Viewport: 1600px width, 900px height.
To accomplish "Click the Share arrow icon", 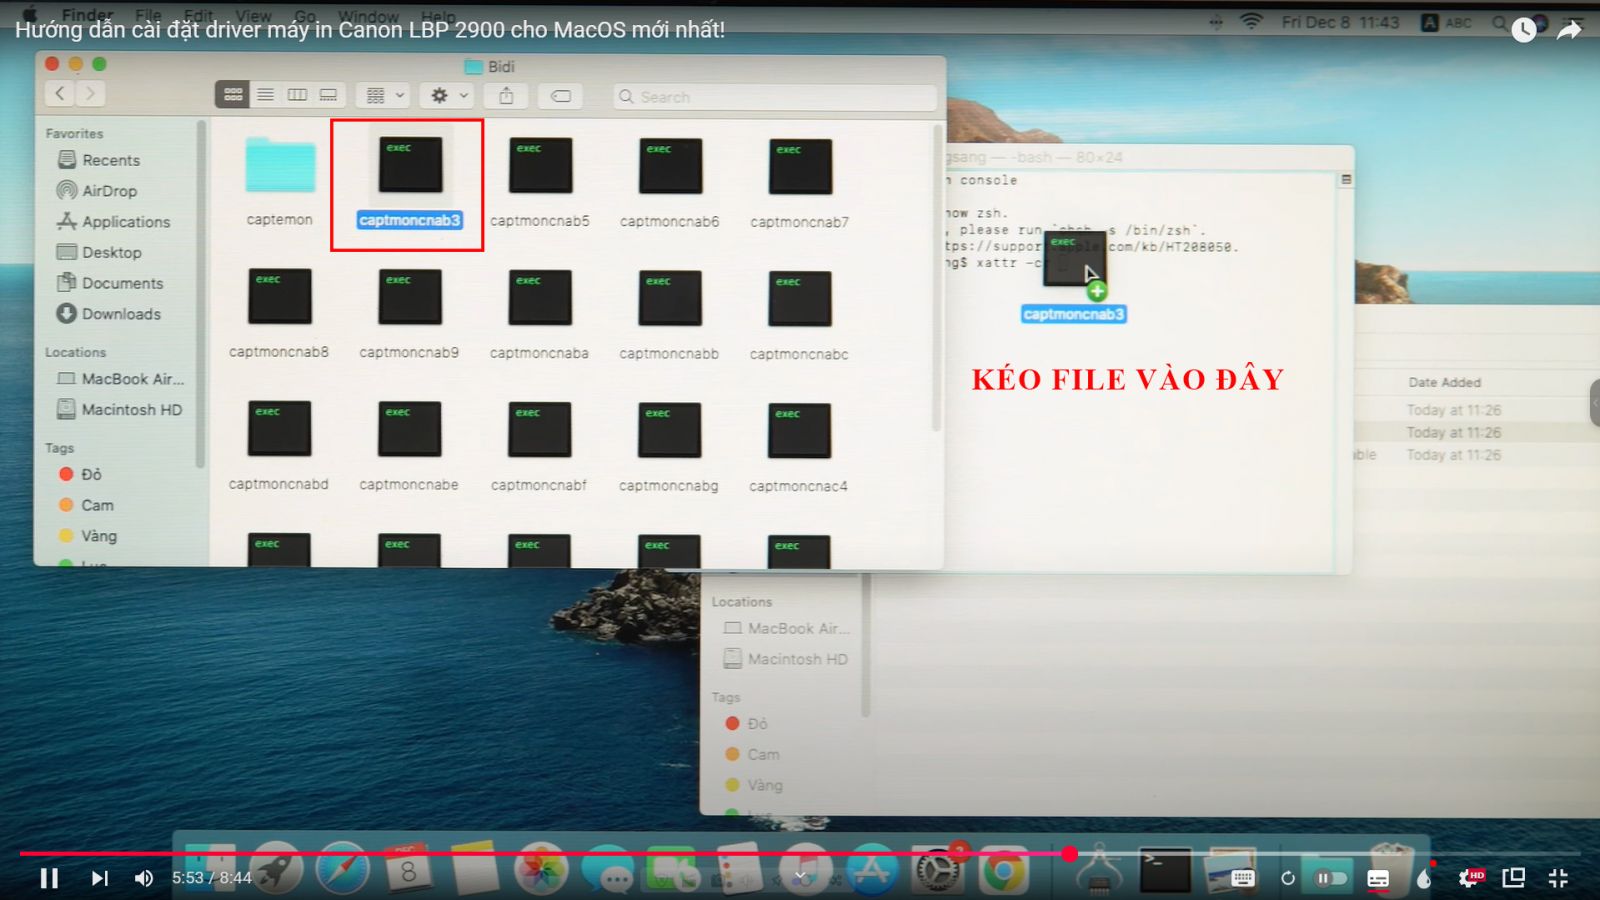I will coord(1570,30).
